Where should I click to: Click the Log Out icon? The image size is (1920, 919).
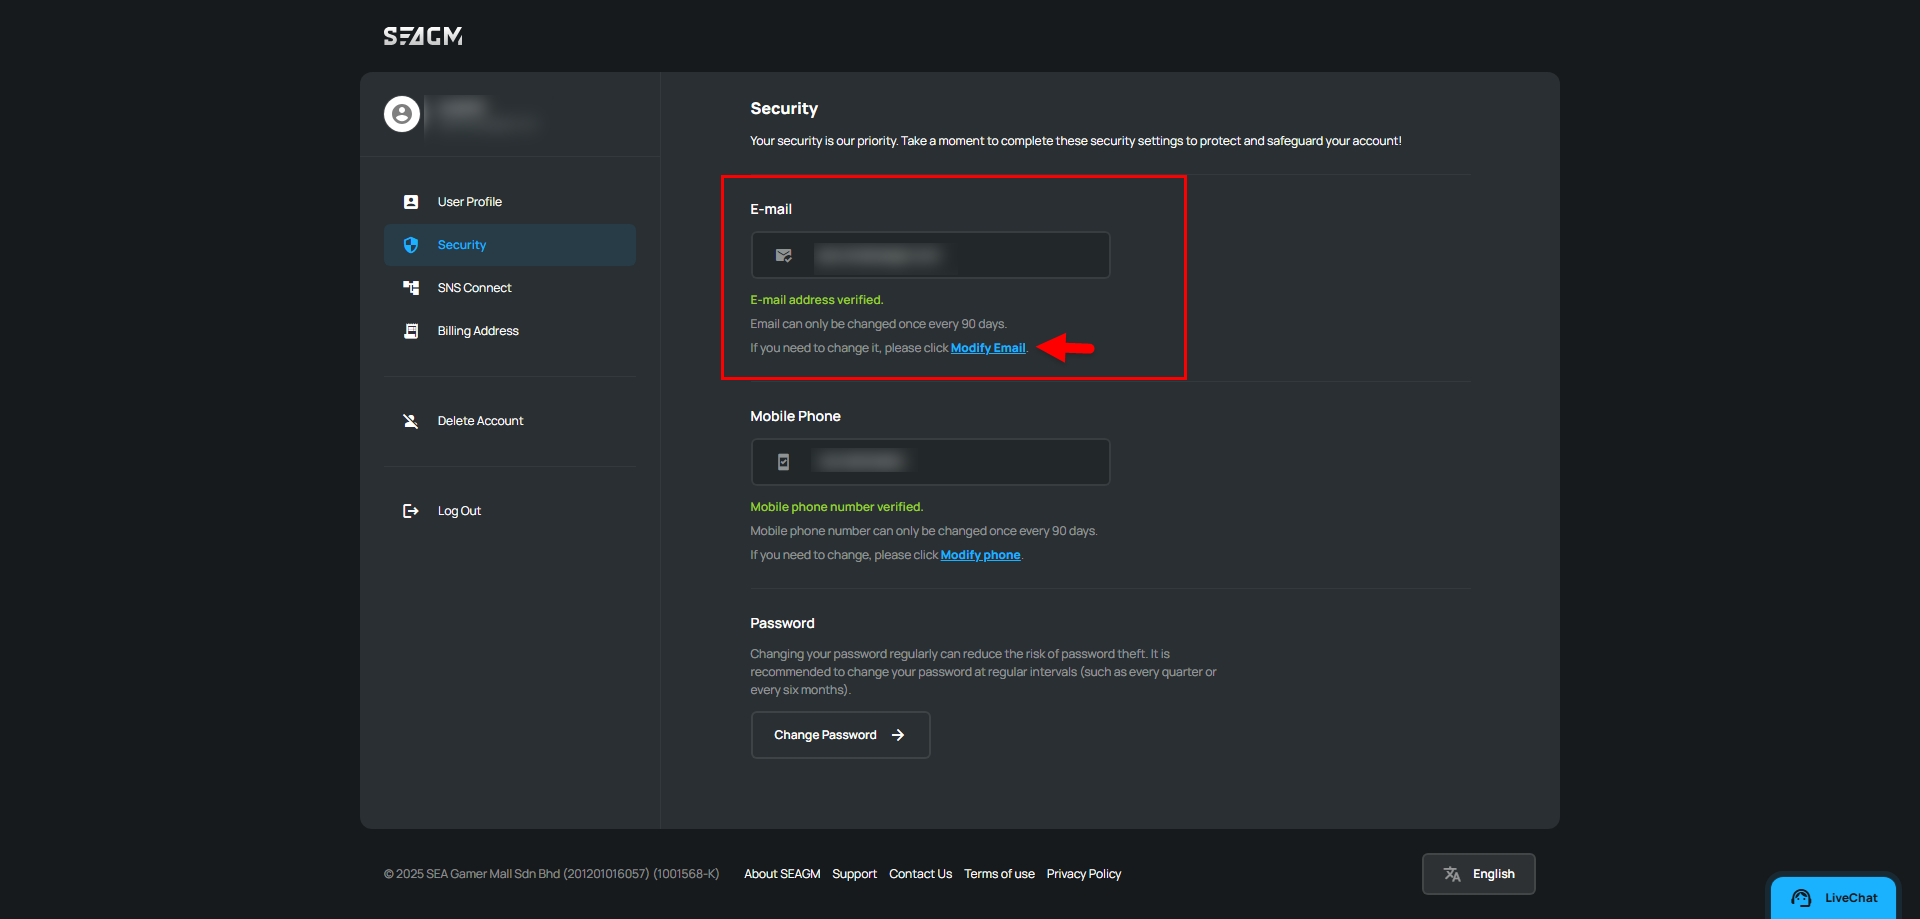[411, 511]
